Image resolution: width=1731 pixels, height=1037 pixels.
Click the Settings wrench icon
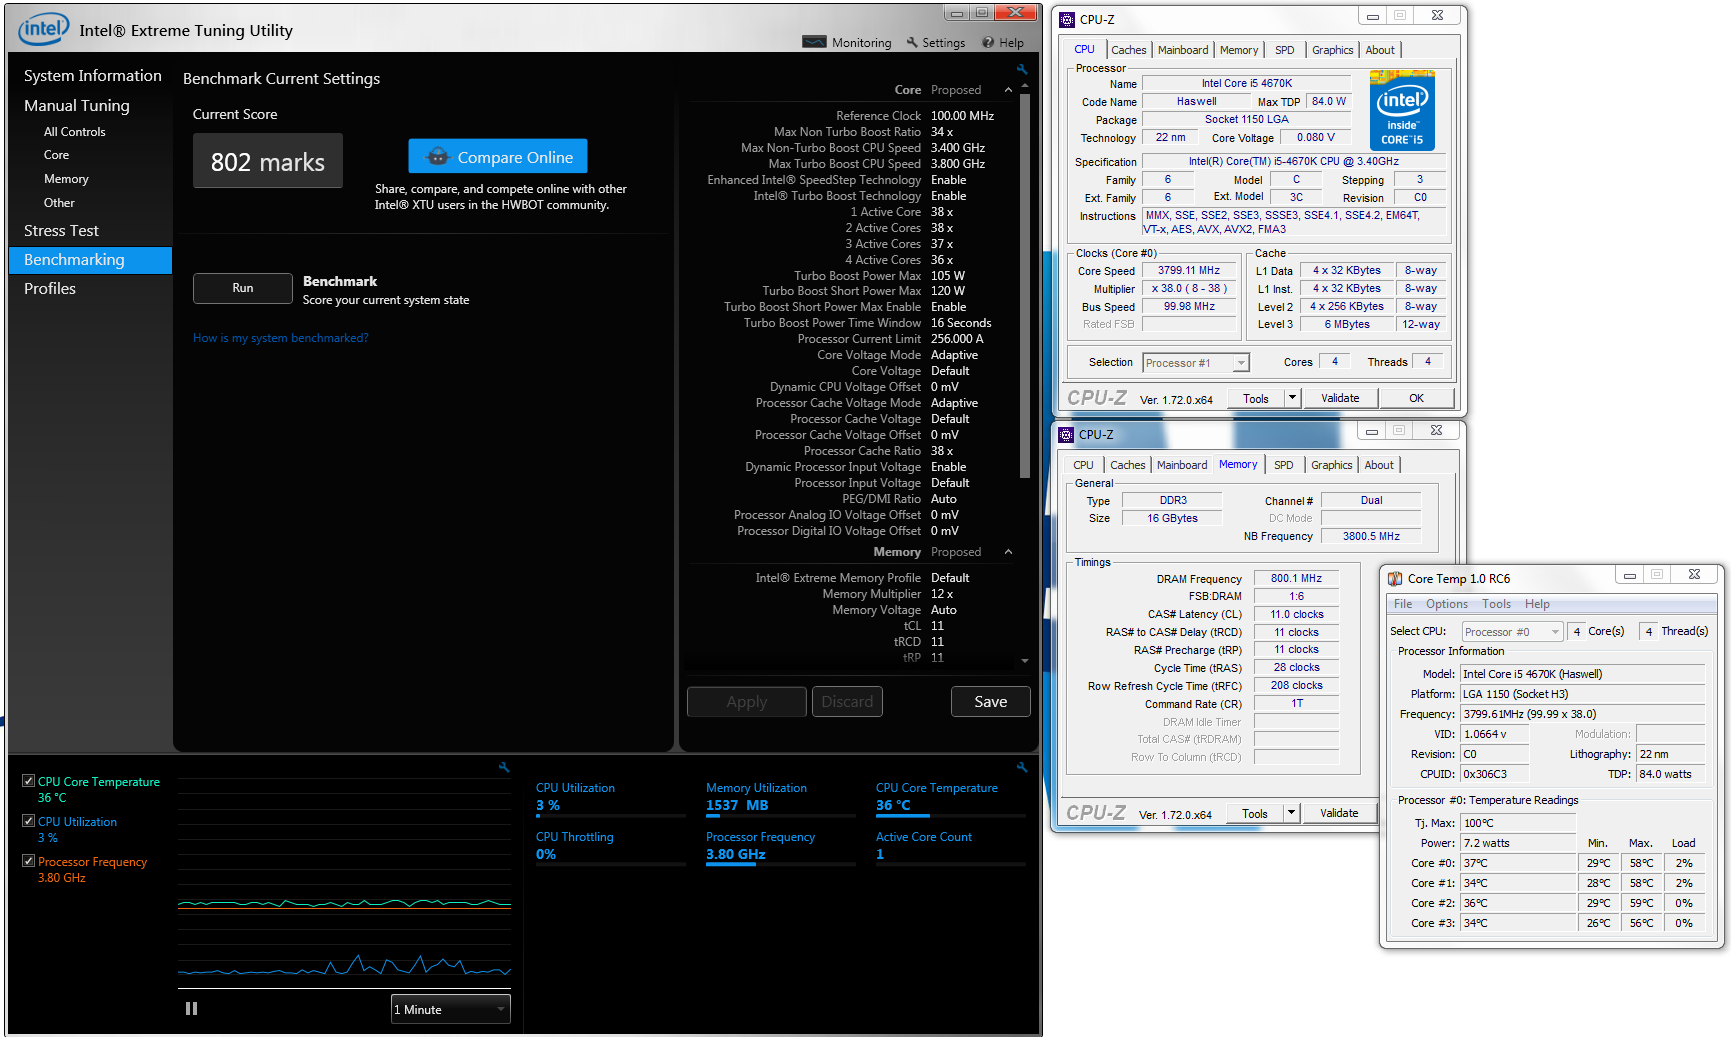912,42
